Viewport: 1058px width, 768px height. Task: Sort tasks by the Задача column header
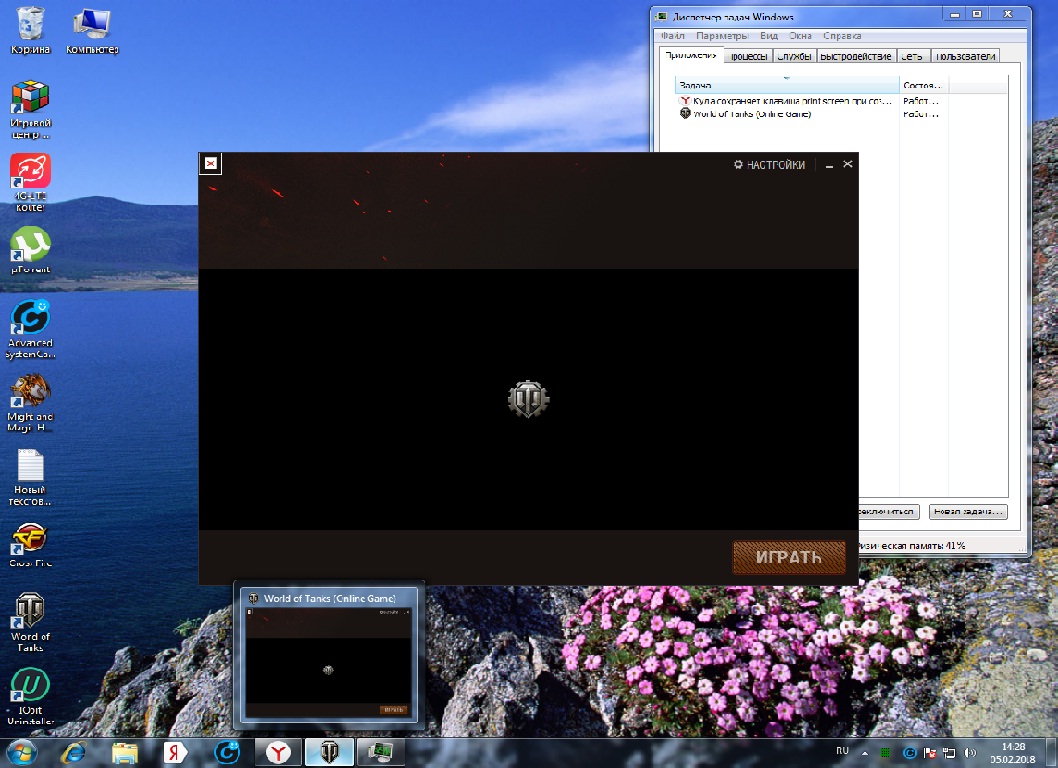tap(787, 86)
